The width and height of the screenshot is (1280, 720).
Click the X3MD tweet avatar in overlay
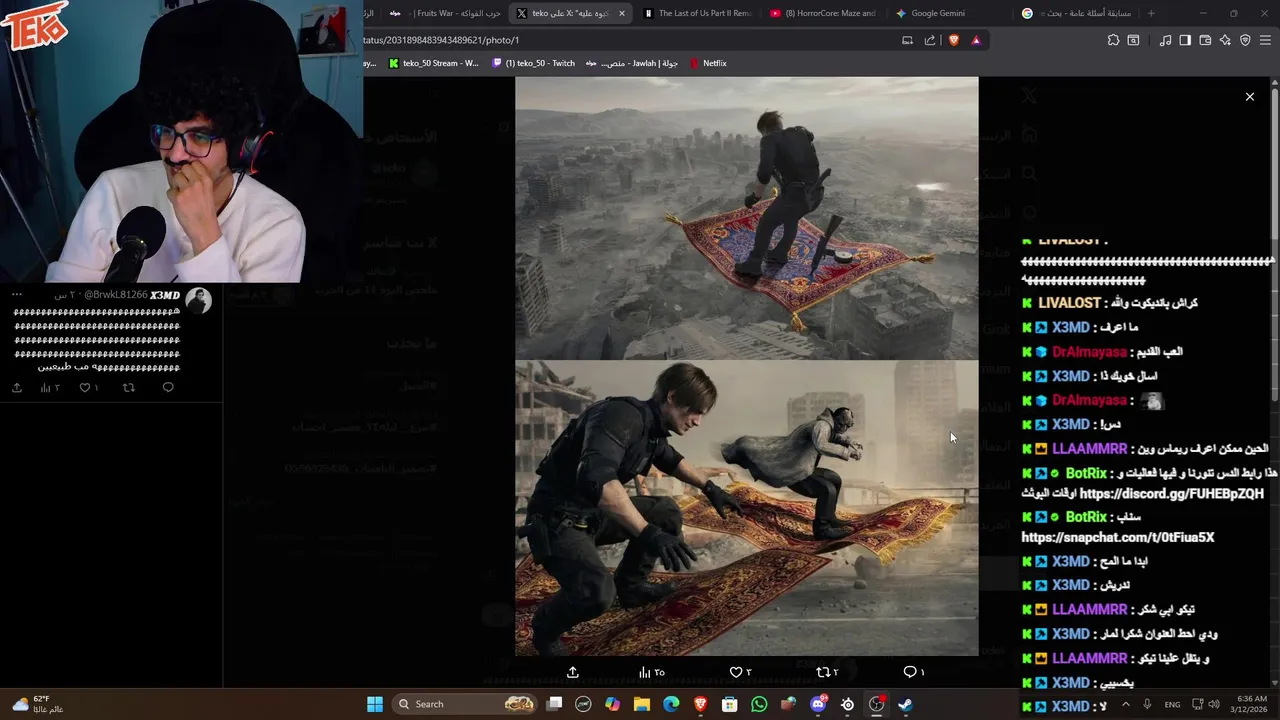(x=198, y=300)
